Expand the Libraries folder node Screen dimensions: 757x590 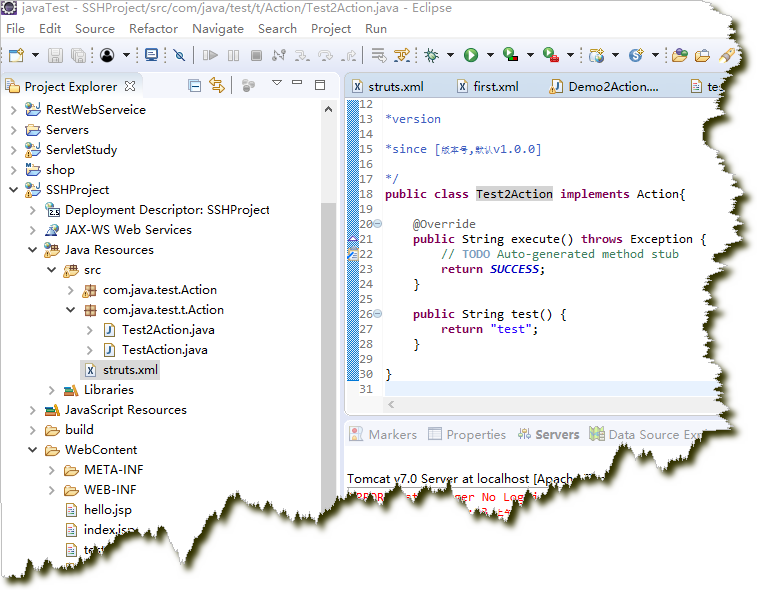pyautogui.click(x=52, y=390)
